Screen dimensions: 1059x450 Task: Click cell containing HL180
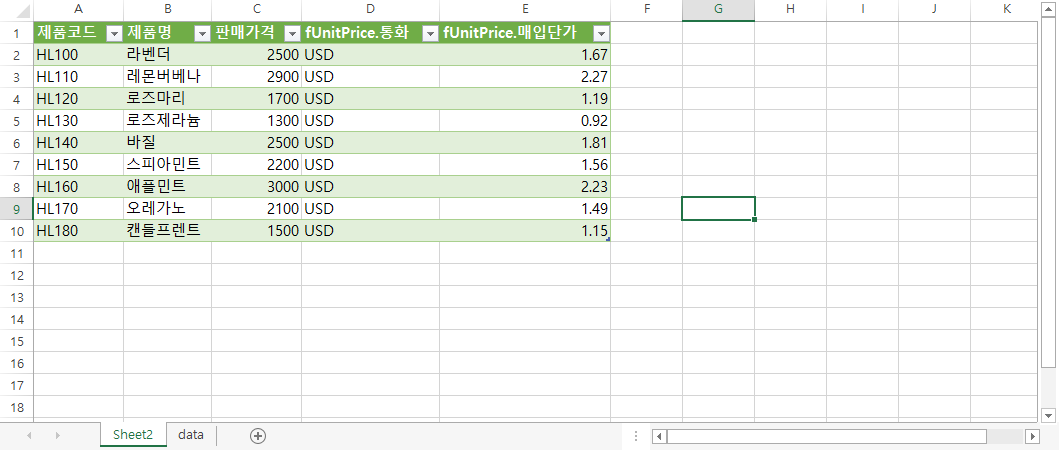78,230
